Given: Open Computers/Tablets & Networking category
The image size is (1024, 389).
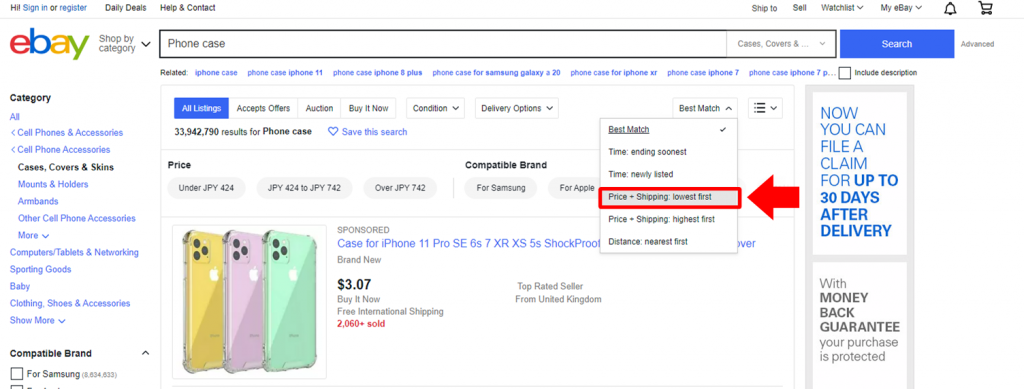Looking at the screenshot, I should pyautogui.click(x=74, y=252).
